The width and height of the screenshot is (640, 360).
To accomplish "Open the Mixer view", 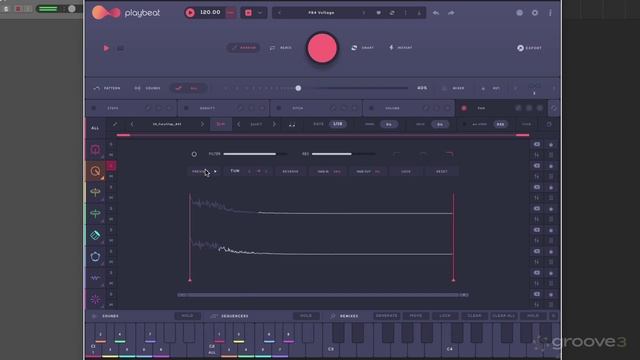I will (x=453, y=88).
